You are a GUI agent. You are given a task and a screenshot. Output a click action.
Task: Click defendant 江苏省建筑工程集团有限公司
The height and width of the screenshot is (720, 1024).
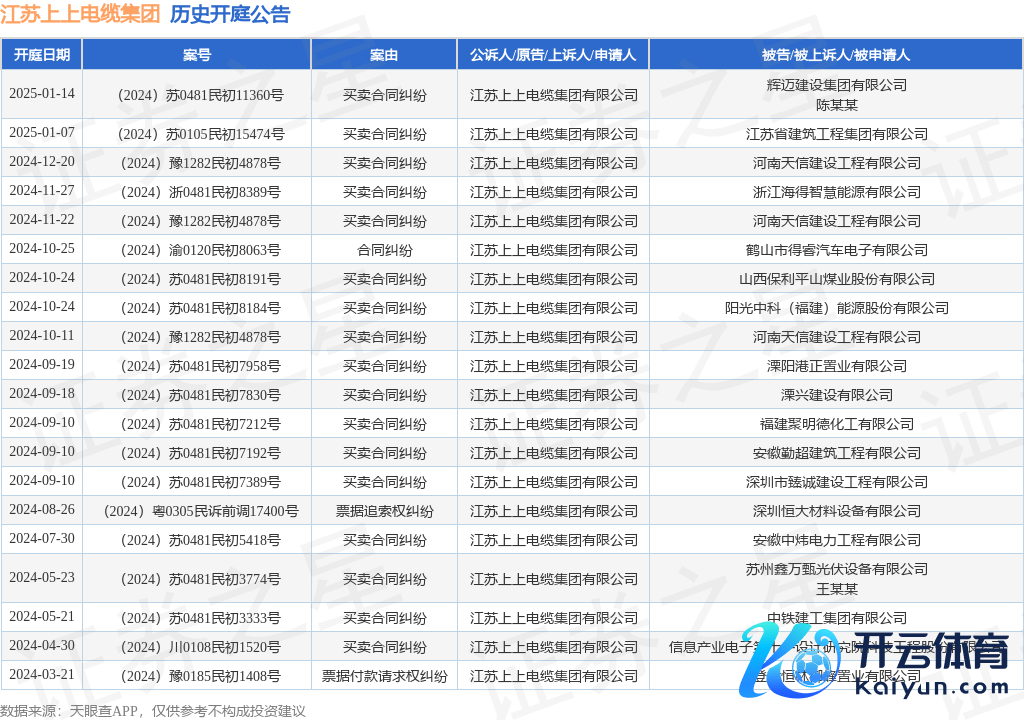click(836, 134)
